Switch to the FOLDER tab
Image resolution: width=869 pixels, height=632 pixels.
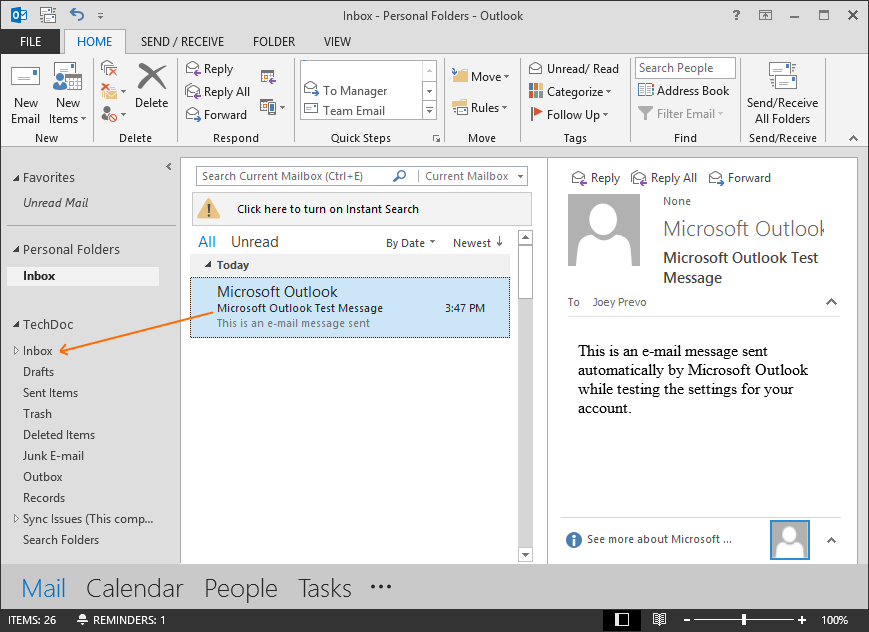(x=274, y=42)
